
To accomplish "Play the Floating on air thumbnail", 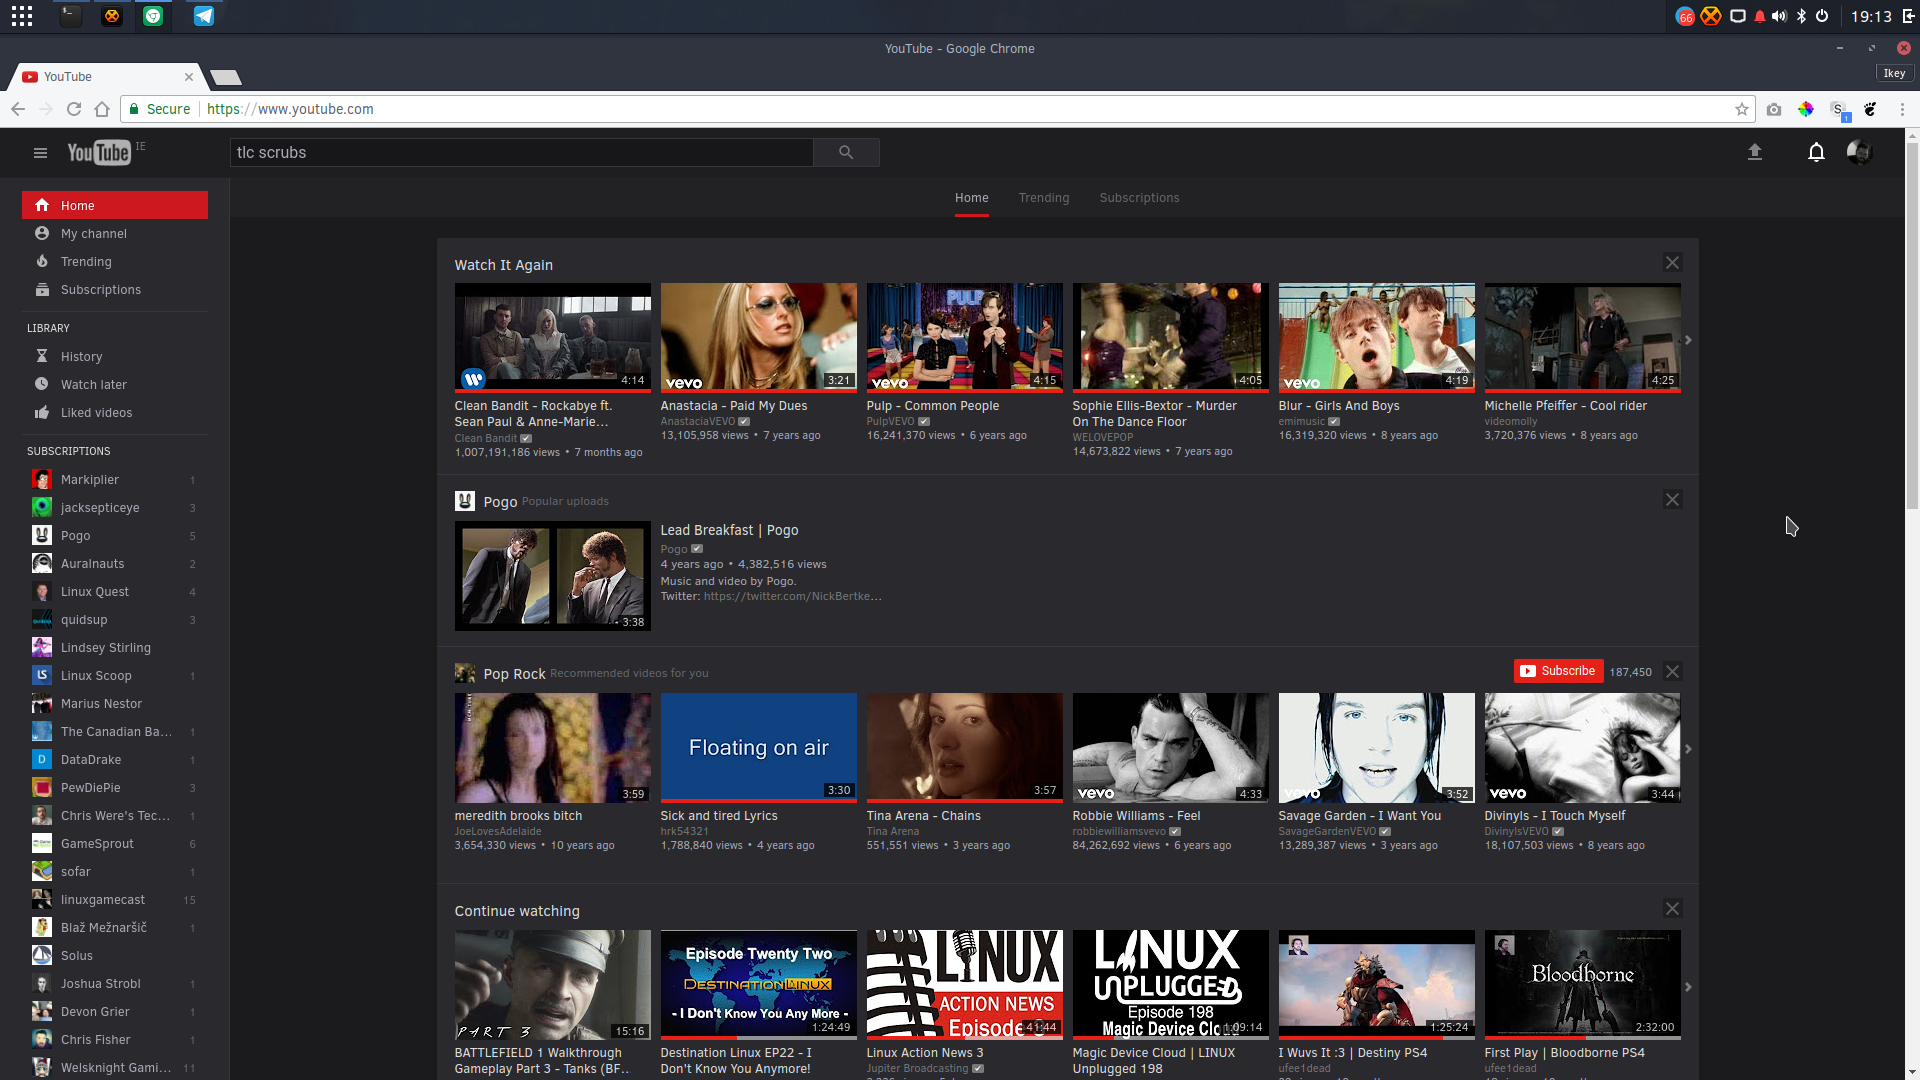I will pyautogui.click(x=758, y=747).
